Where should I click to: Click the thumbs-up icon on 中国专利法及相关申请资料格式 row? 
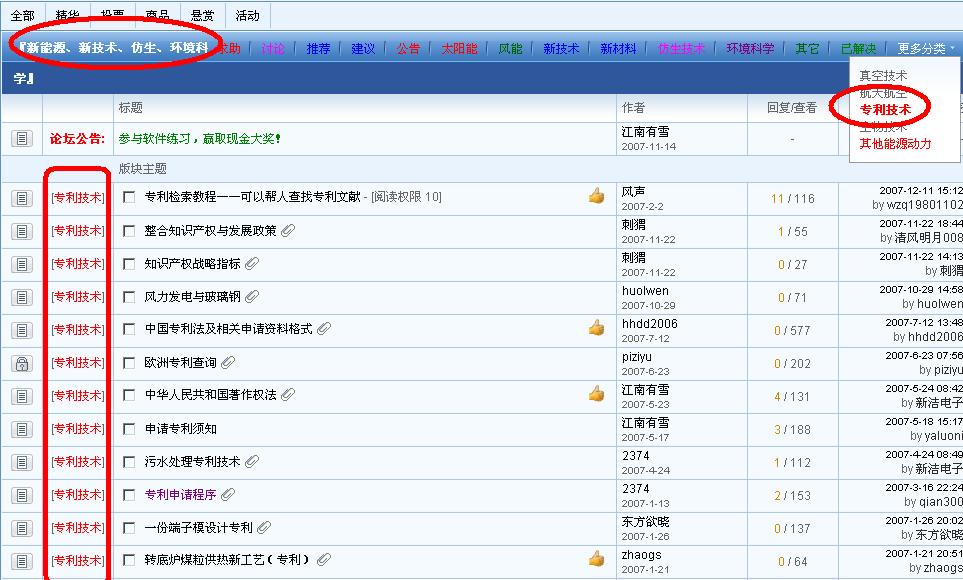596,327
